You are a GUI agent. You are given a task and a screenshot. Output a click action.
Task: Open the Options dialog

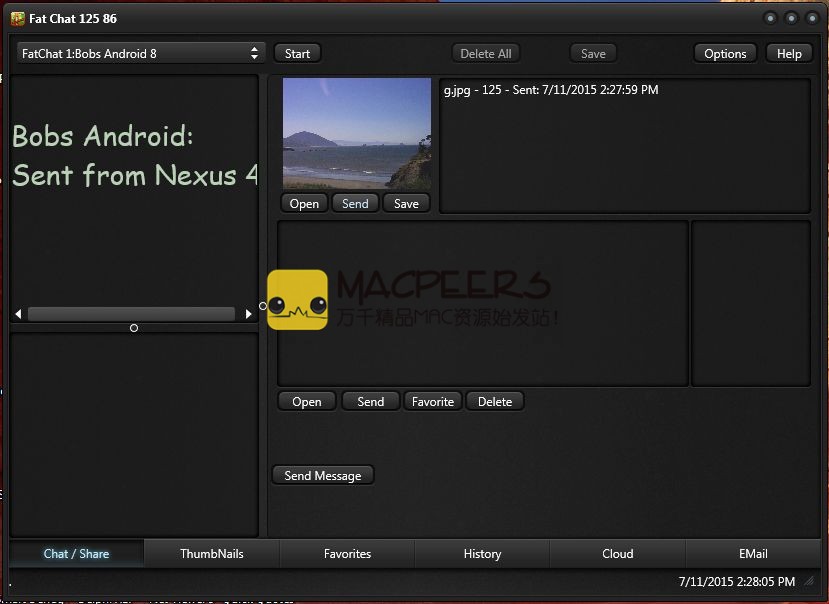(x=725, y=53)
